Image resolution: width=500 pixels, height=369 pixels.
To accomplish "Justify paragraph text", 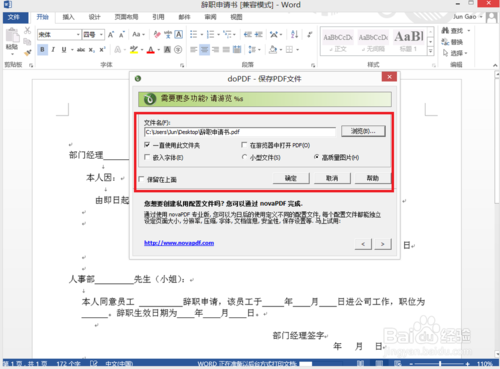I will click(226, 50).
